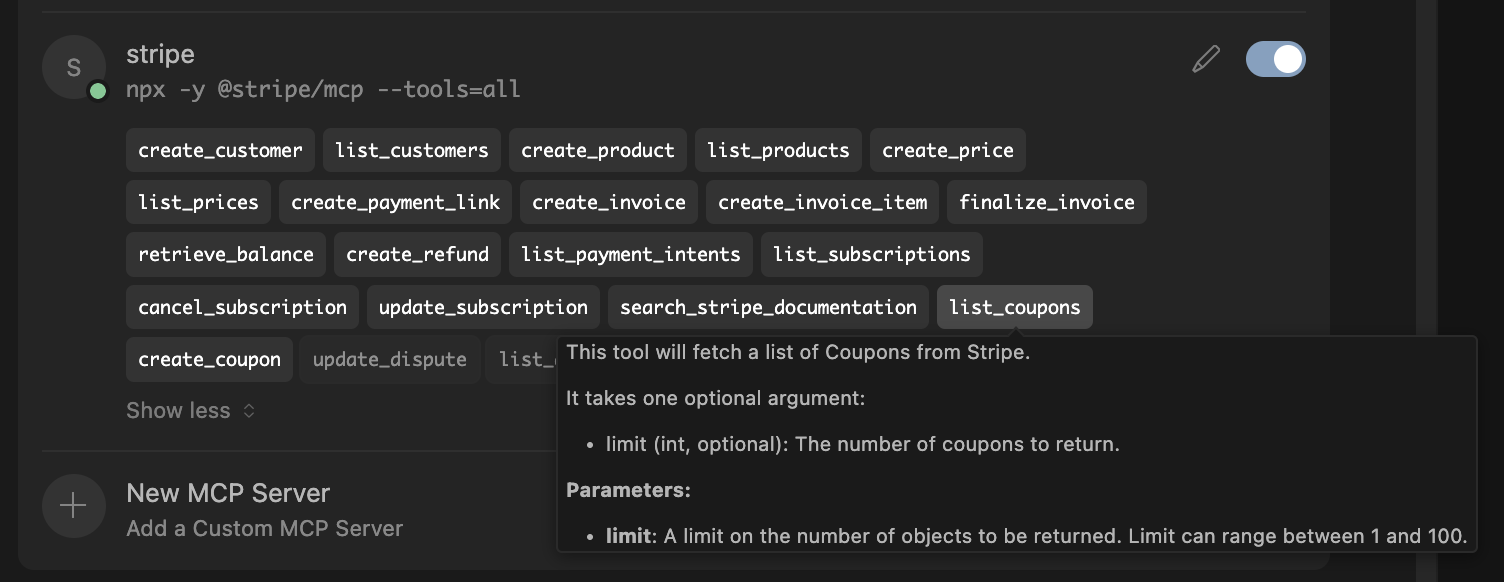Select the retrieve_balance tool chip
The width and height of the screenshot is (1504, 582).
point(225,255)
